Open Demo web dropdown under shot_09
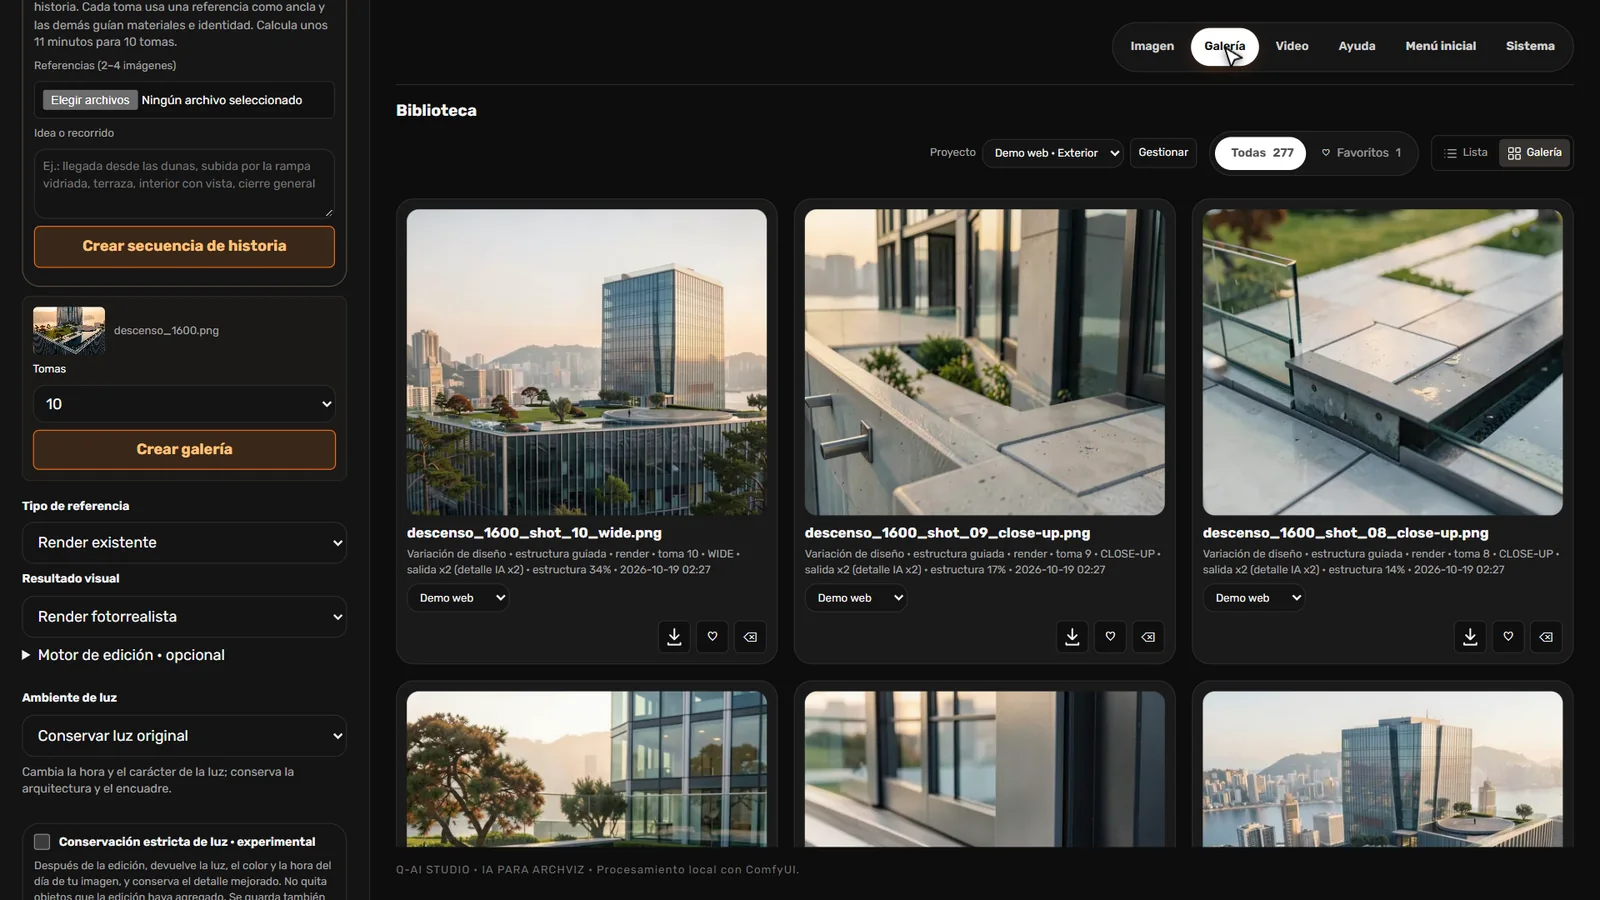Viewport: 1600px width, 900px height. tap(856, 598)
